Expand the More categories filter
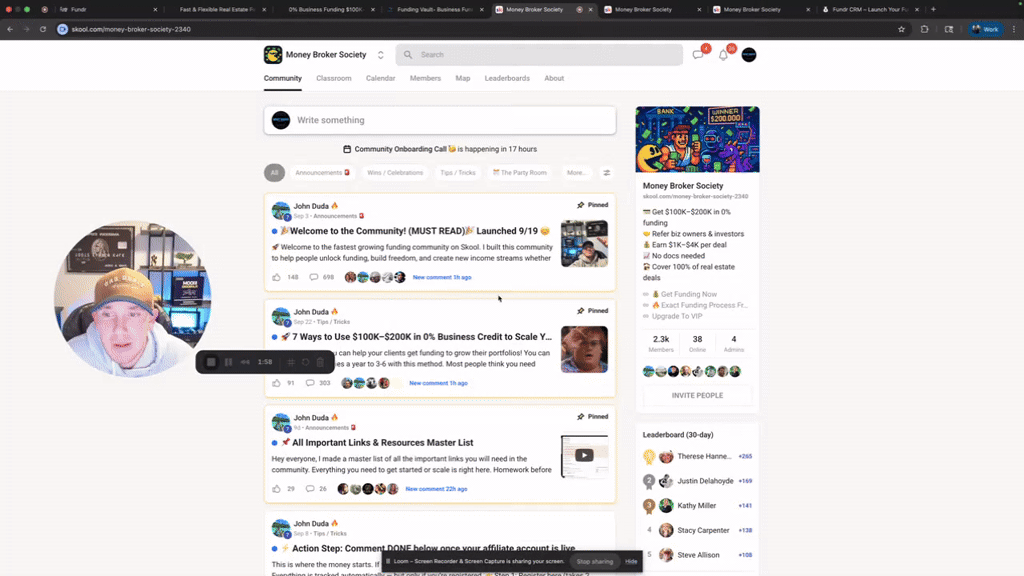 pos(576,173)
